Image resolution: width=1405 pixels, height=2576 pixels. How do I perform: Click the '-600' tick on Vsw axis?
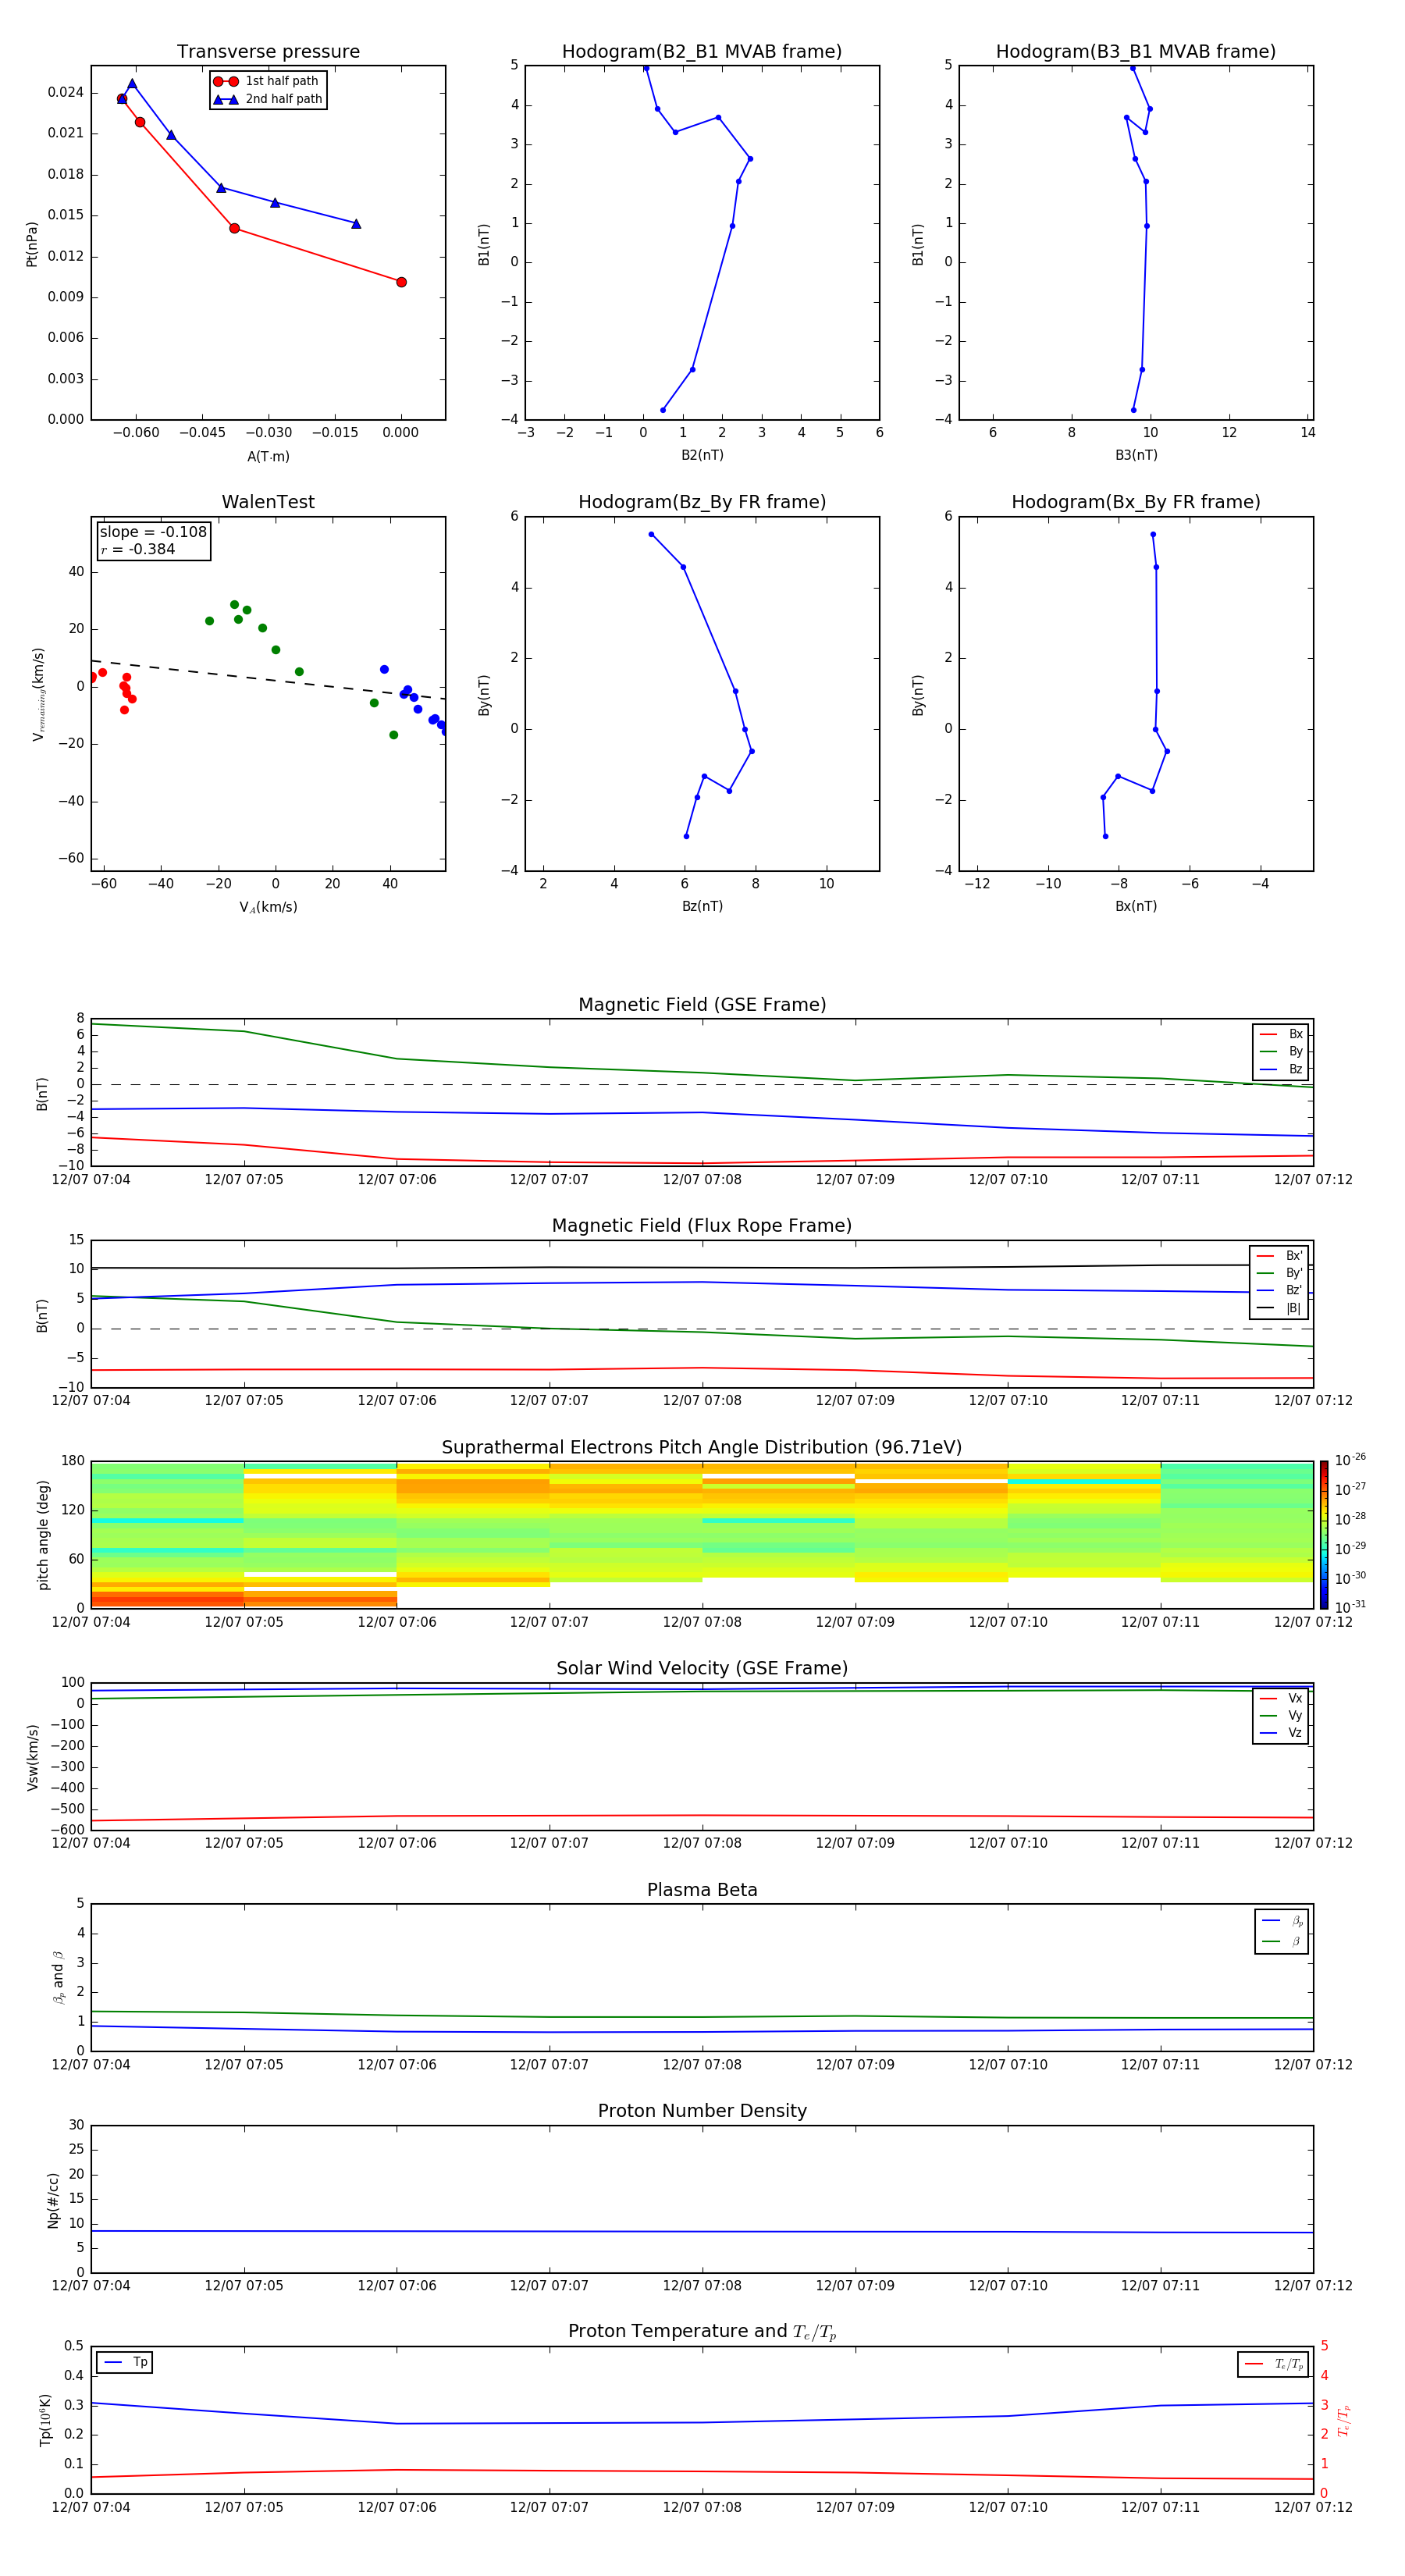tap(67, 1830)
